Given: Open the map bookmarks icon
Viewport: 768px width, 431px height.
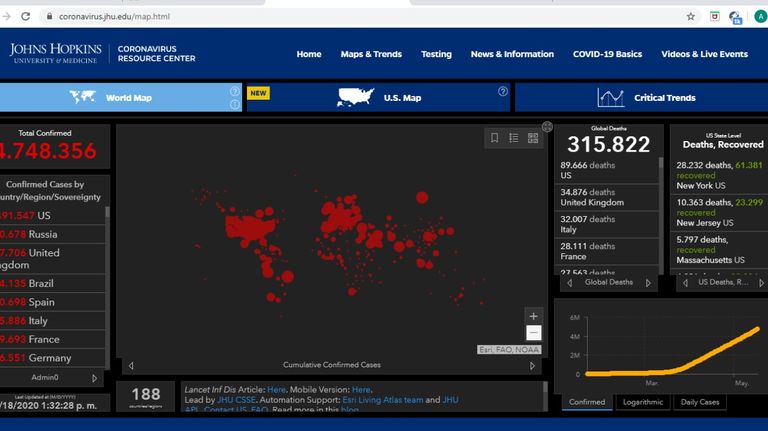Looking at the screenshot, I should 494,138.
